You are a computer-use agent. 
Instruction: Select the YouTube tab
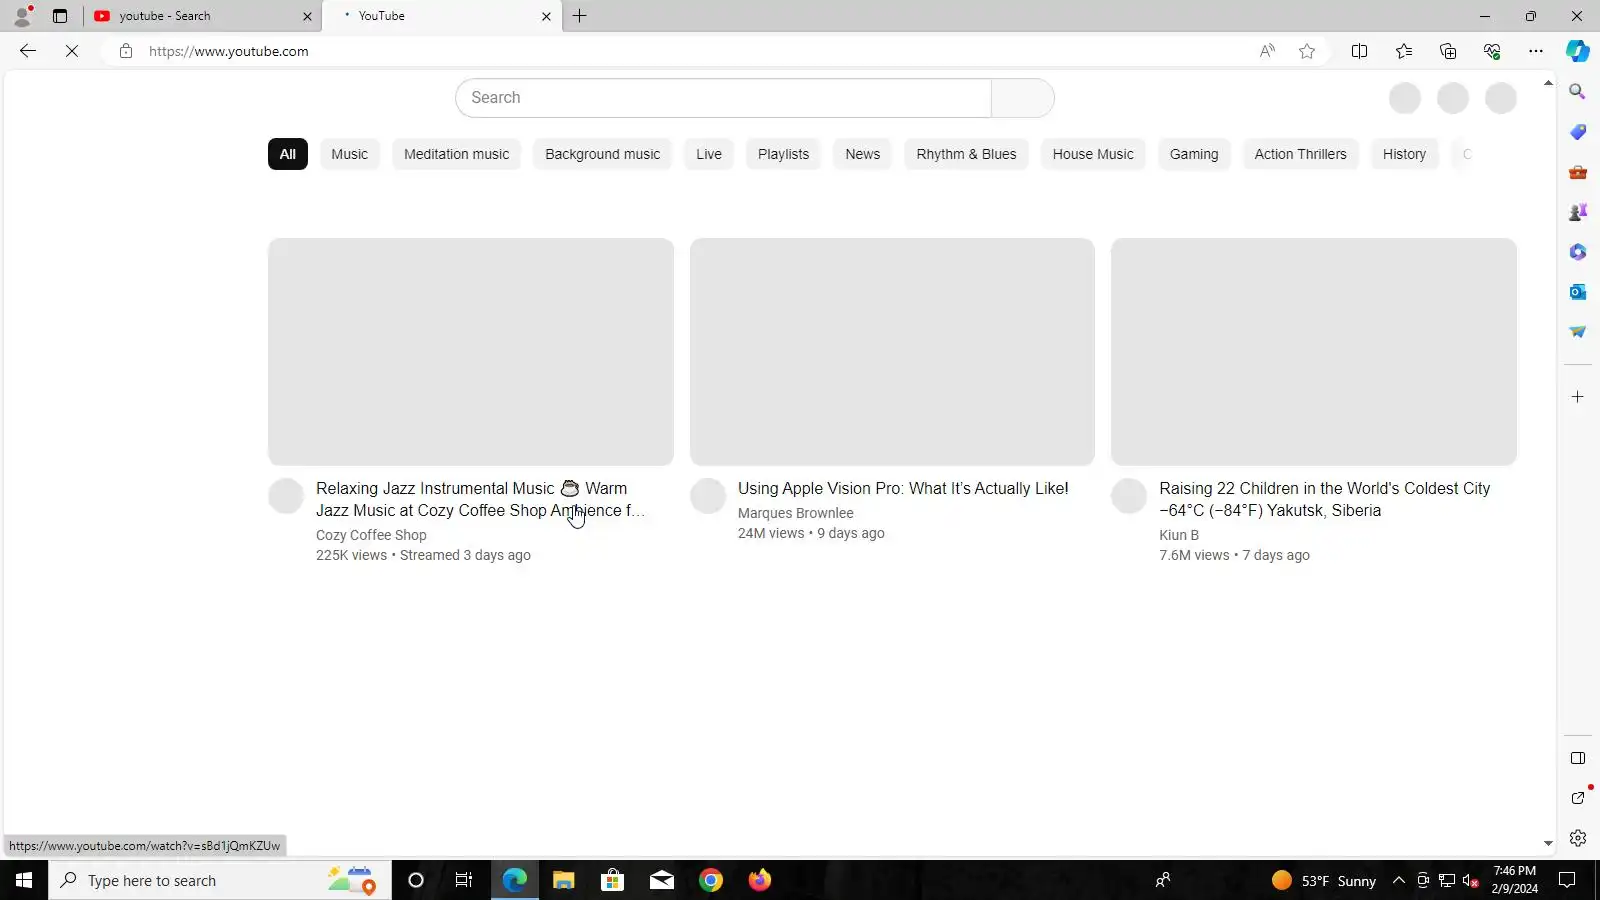(x=440, y=16)
